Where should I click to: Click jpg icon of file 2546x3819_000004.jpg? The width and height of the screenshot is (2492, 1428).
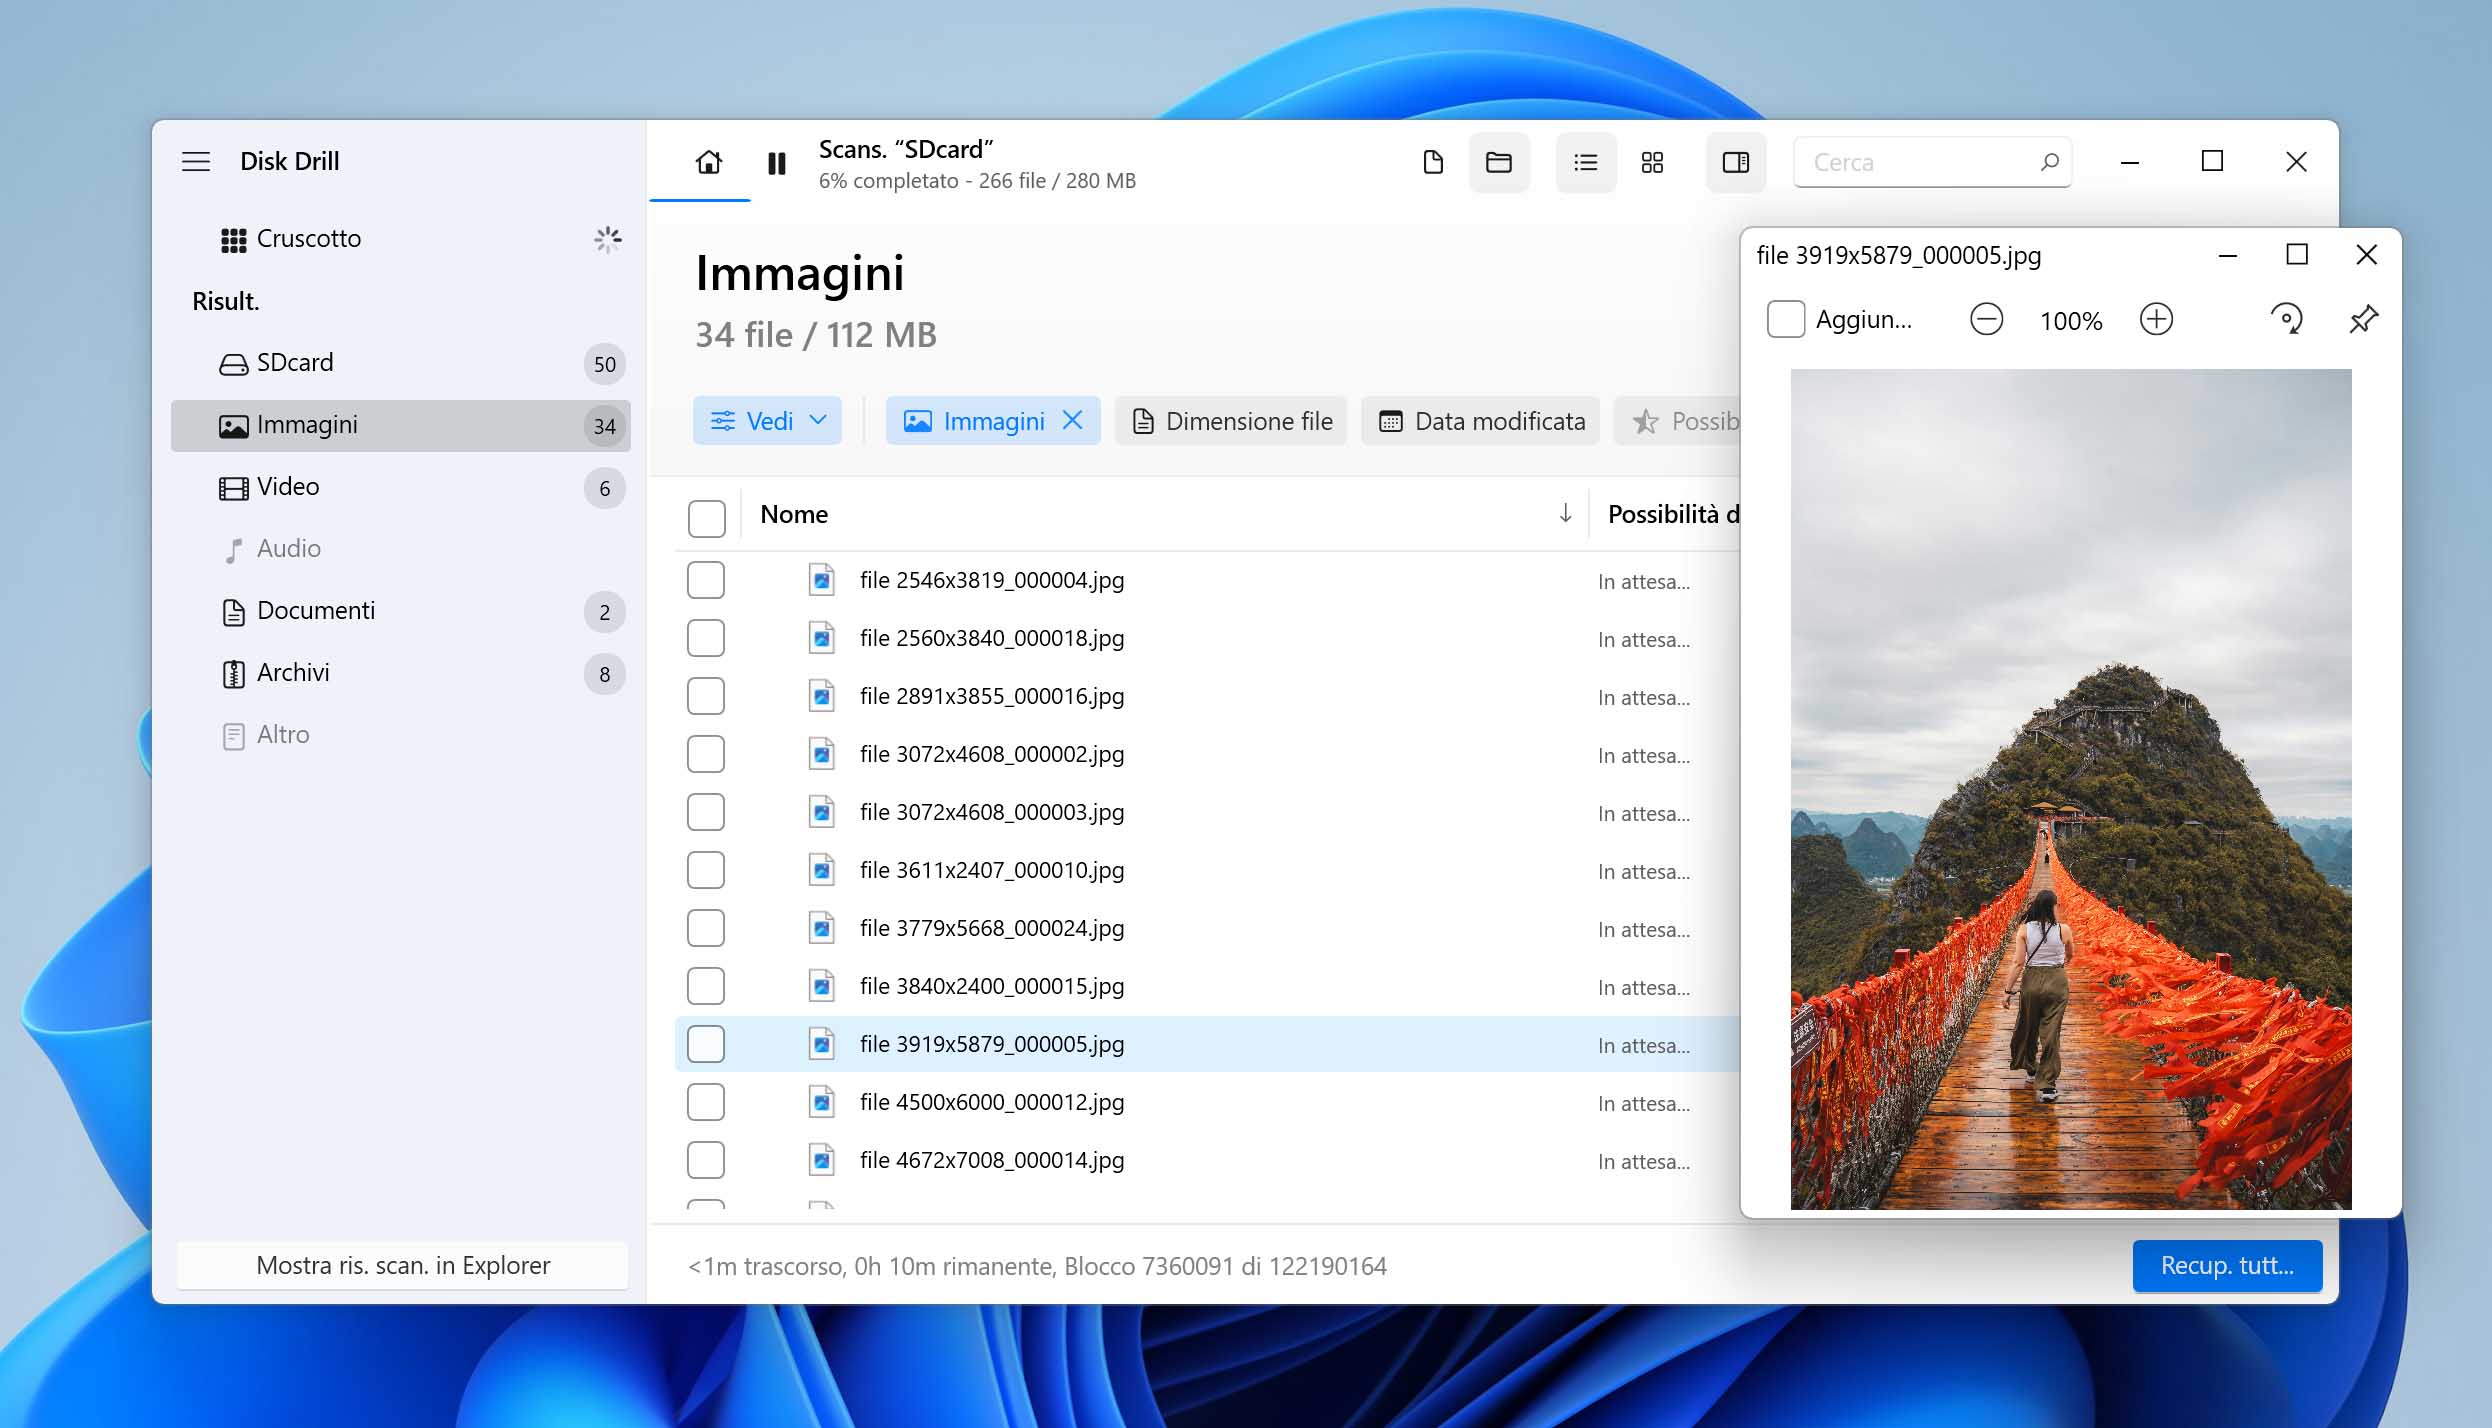tap(821, 580)
